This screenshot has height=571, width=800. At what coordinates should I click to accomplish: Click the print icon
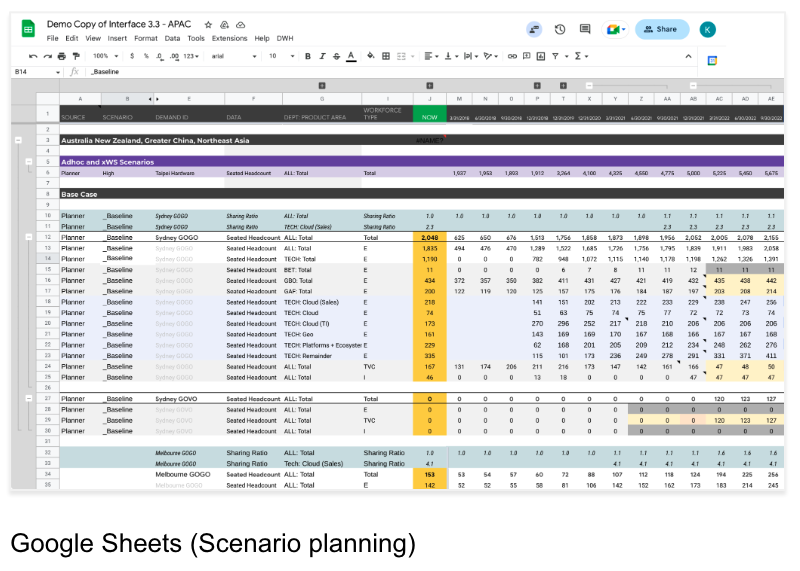62,56
